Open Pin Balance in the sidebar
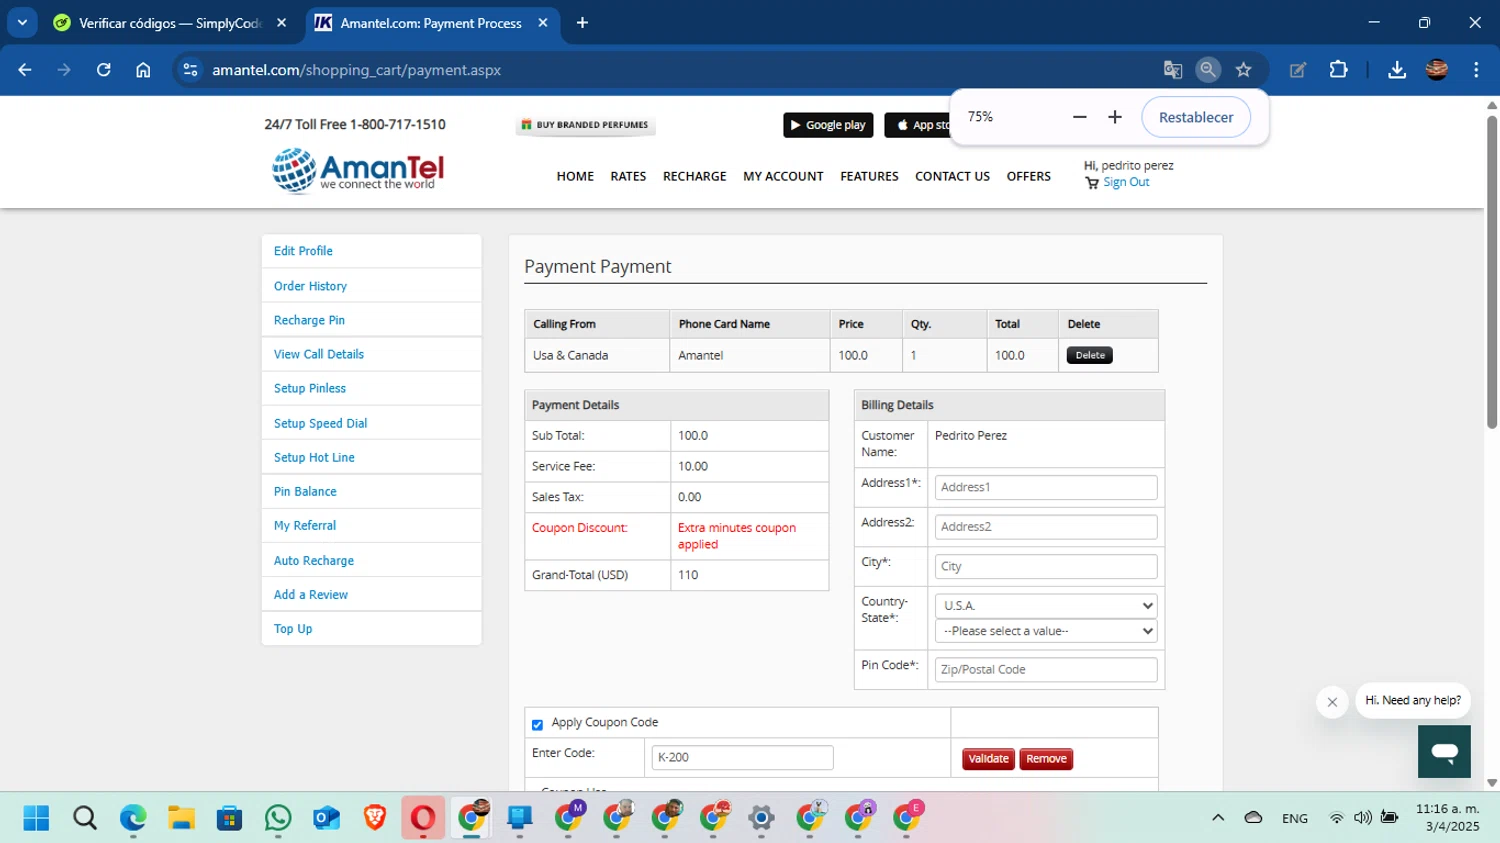Viewport: 1500px width, 843px height. click(305, 491)
